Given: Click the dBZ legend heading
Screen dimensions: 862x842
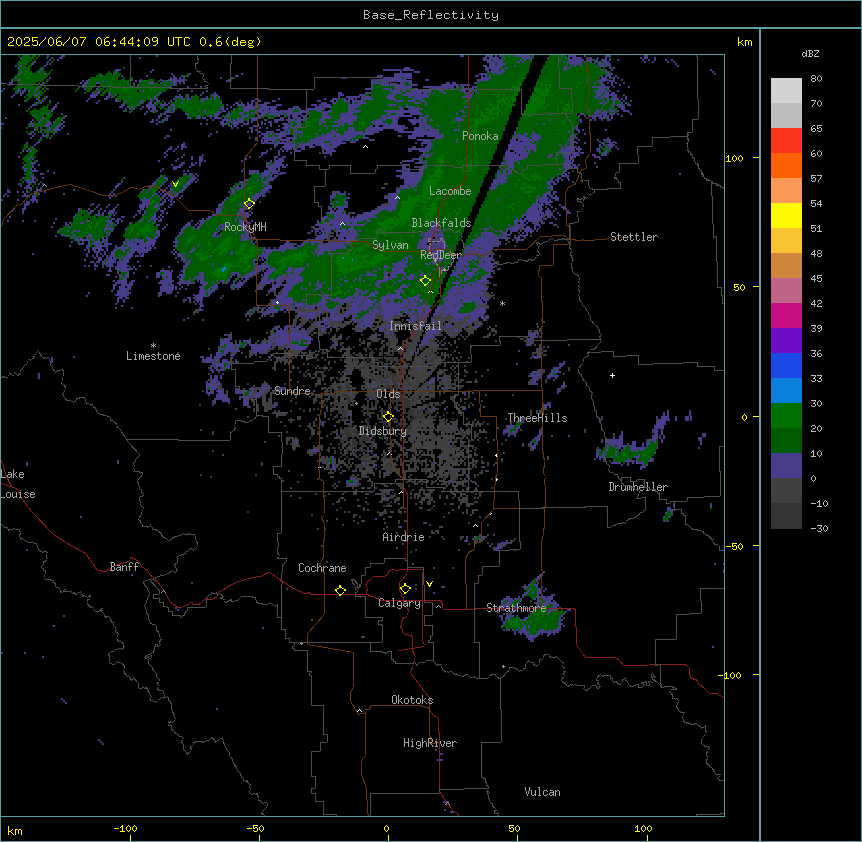Looking at the screenshot, I should [x=810, y=54].
